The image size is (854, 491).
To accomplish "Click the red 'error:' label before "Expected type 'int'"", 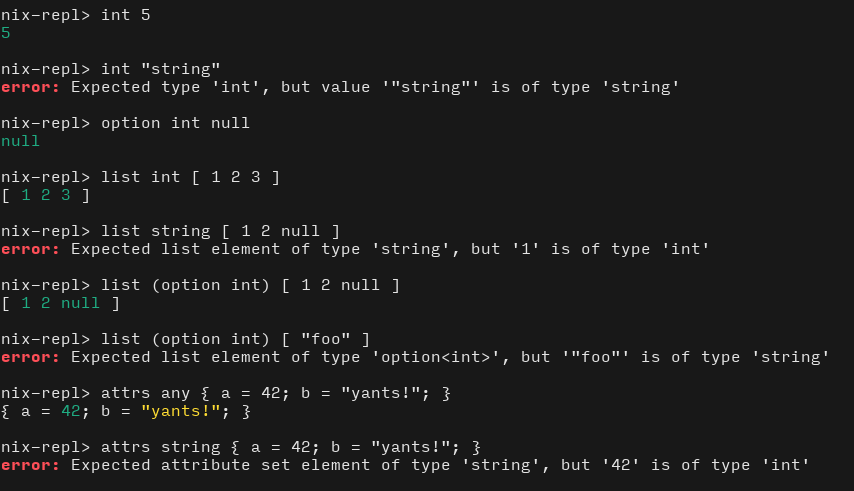I will [30, 87].
